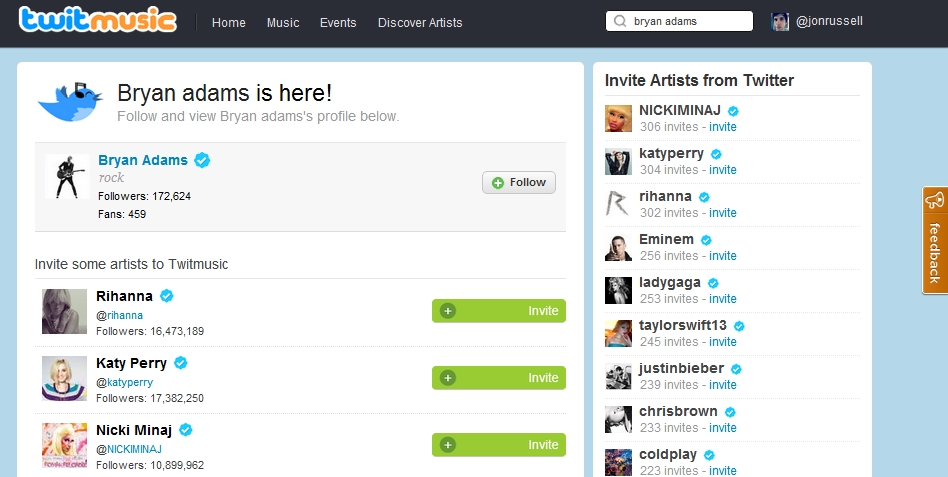
Task: Open the Home menu item
Action: coord(229,22)
